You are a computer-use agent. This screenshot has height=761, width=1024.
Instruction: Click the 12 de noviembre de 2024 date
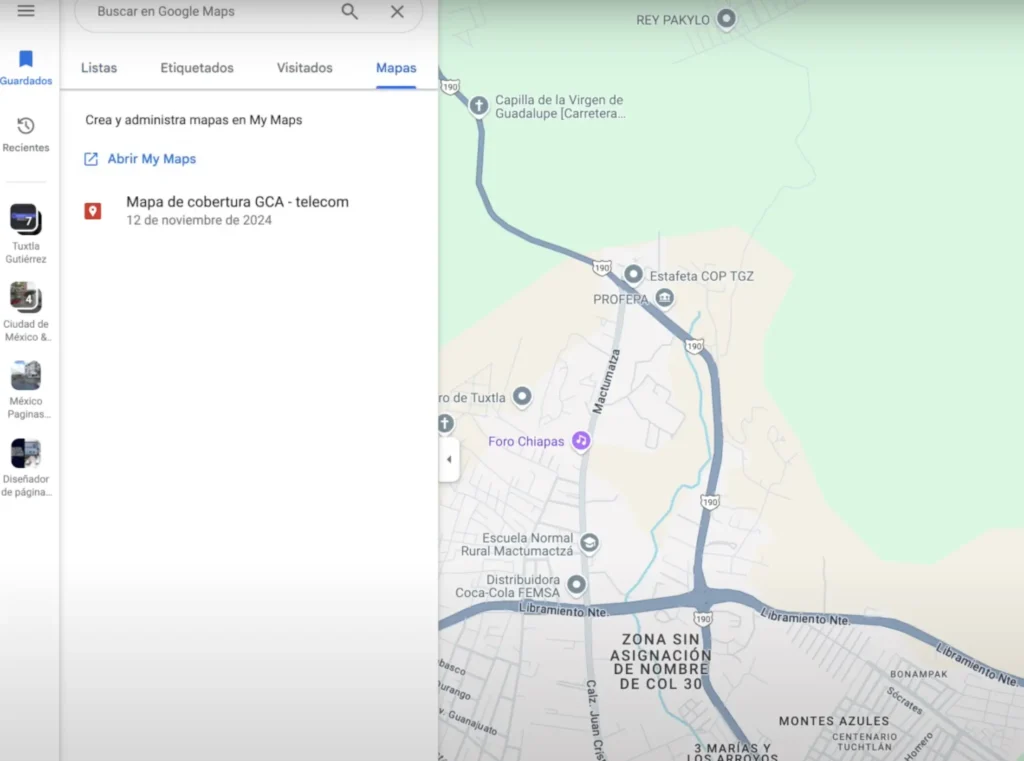pos(199,220)
